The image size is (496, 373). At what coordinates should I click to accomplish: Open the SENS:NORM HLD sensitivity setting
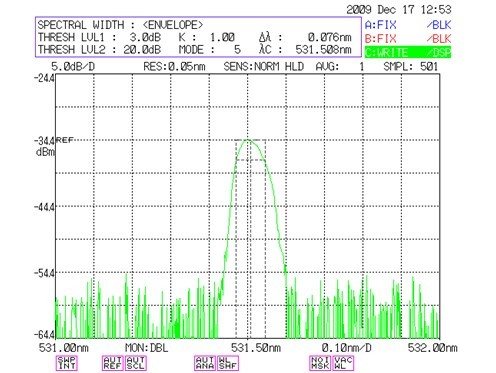point(263,67)
